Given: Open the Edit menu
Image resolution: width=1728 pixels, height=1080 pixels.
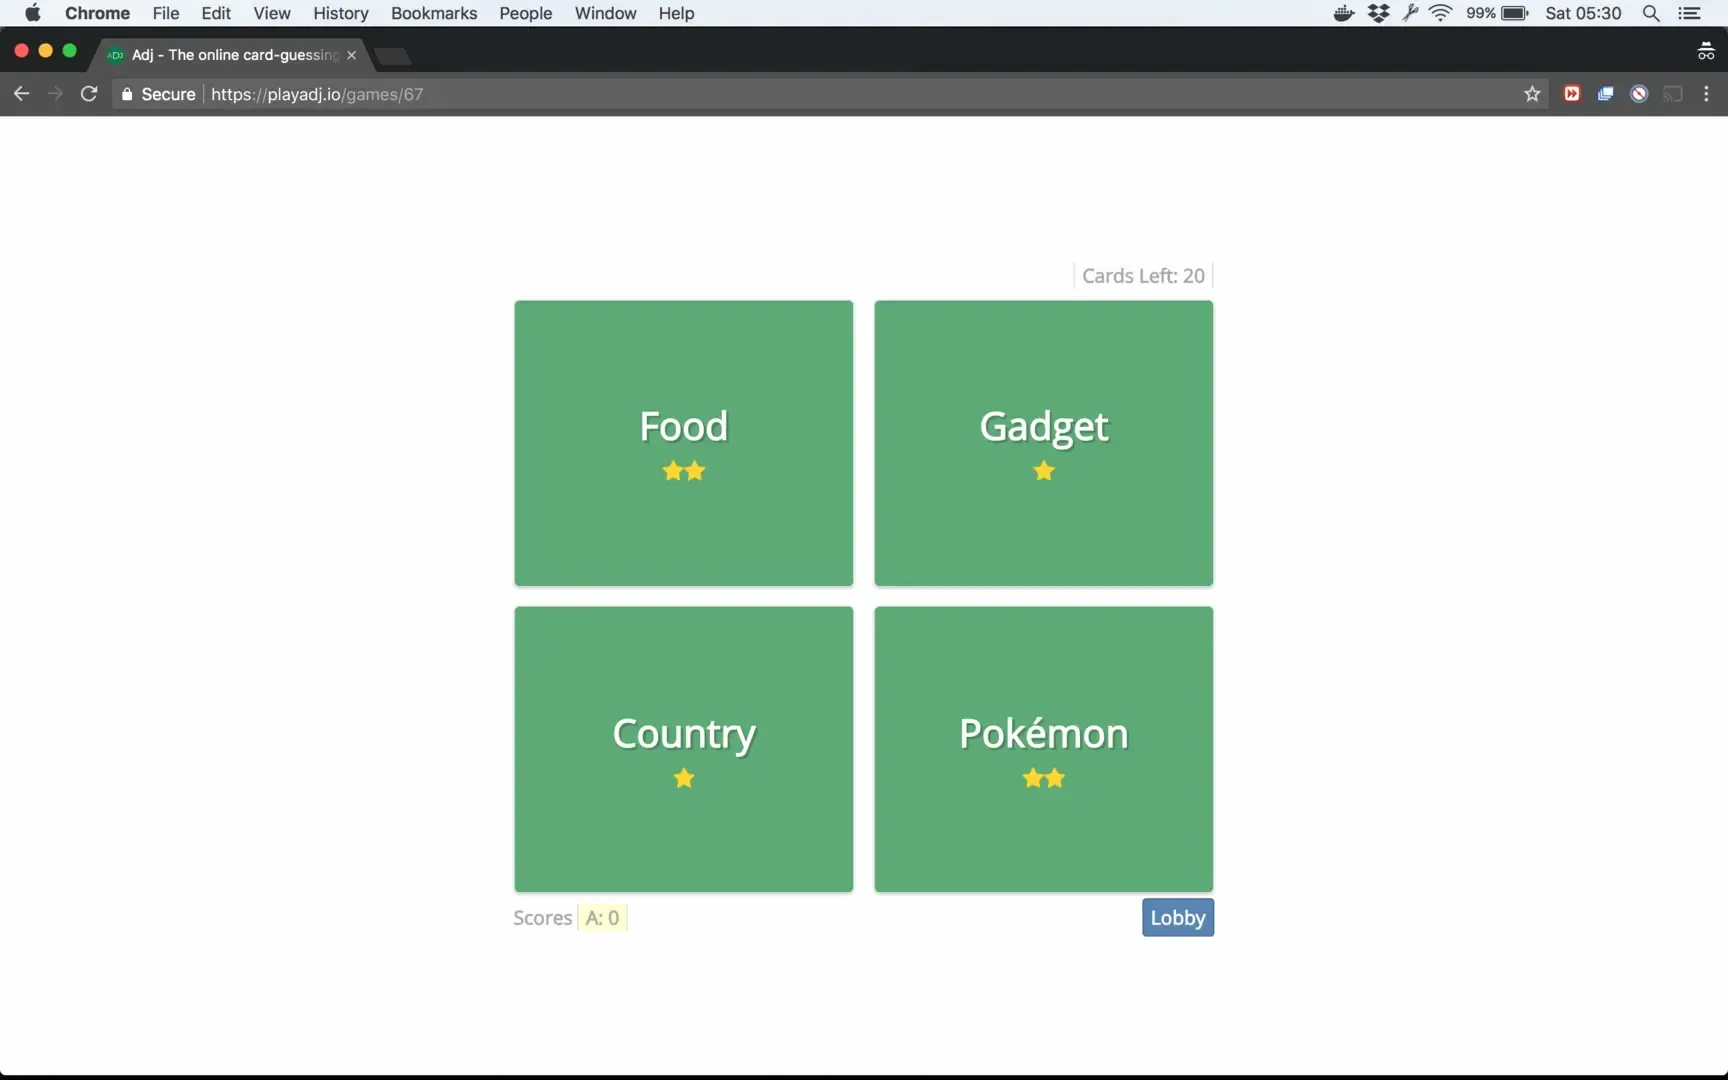Looking at the screenshot, I should (216, 13).
